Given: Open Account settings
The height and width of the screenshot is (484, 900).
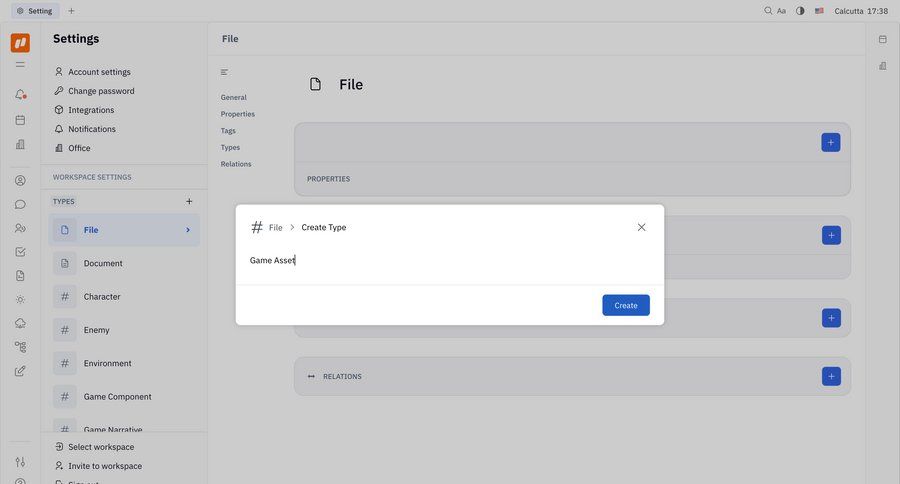Looking at the screenshot, I should (x=99, y=72).
